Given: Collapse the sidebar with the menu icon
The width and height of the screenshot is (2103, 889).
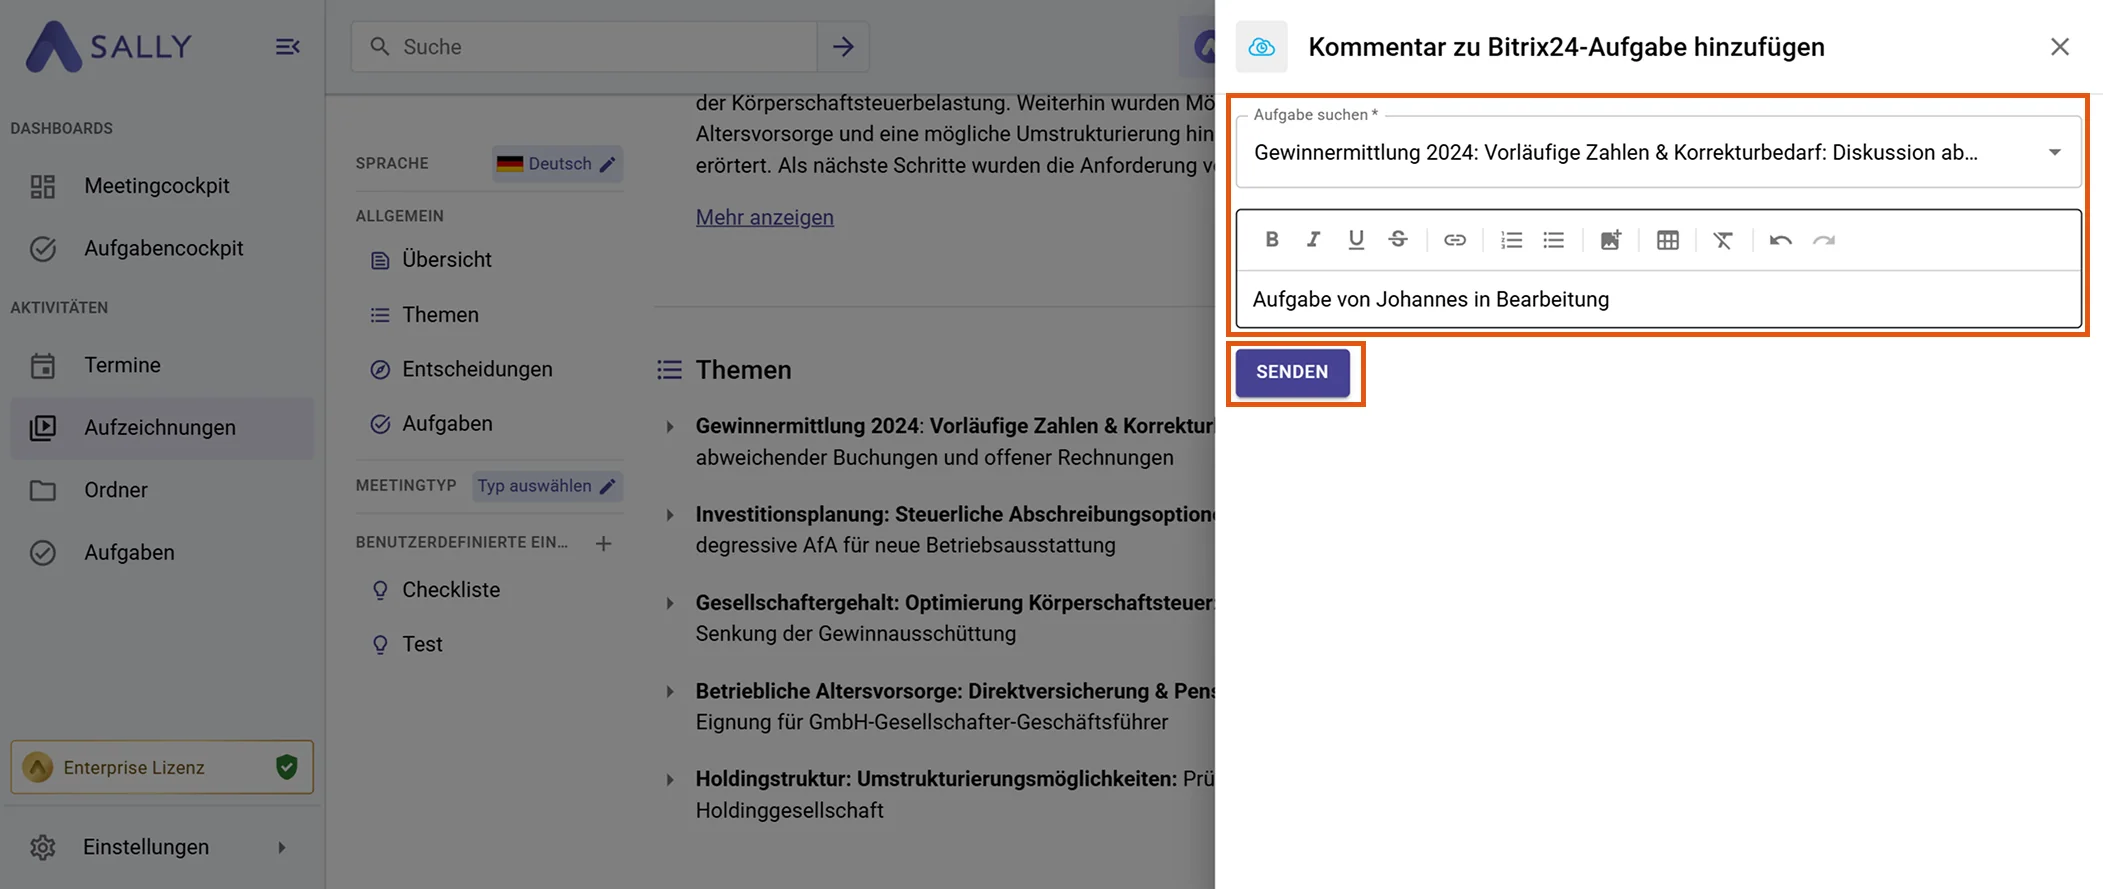Looking at the screenshot, I should (x=288, y=47).
